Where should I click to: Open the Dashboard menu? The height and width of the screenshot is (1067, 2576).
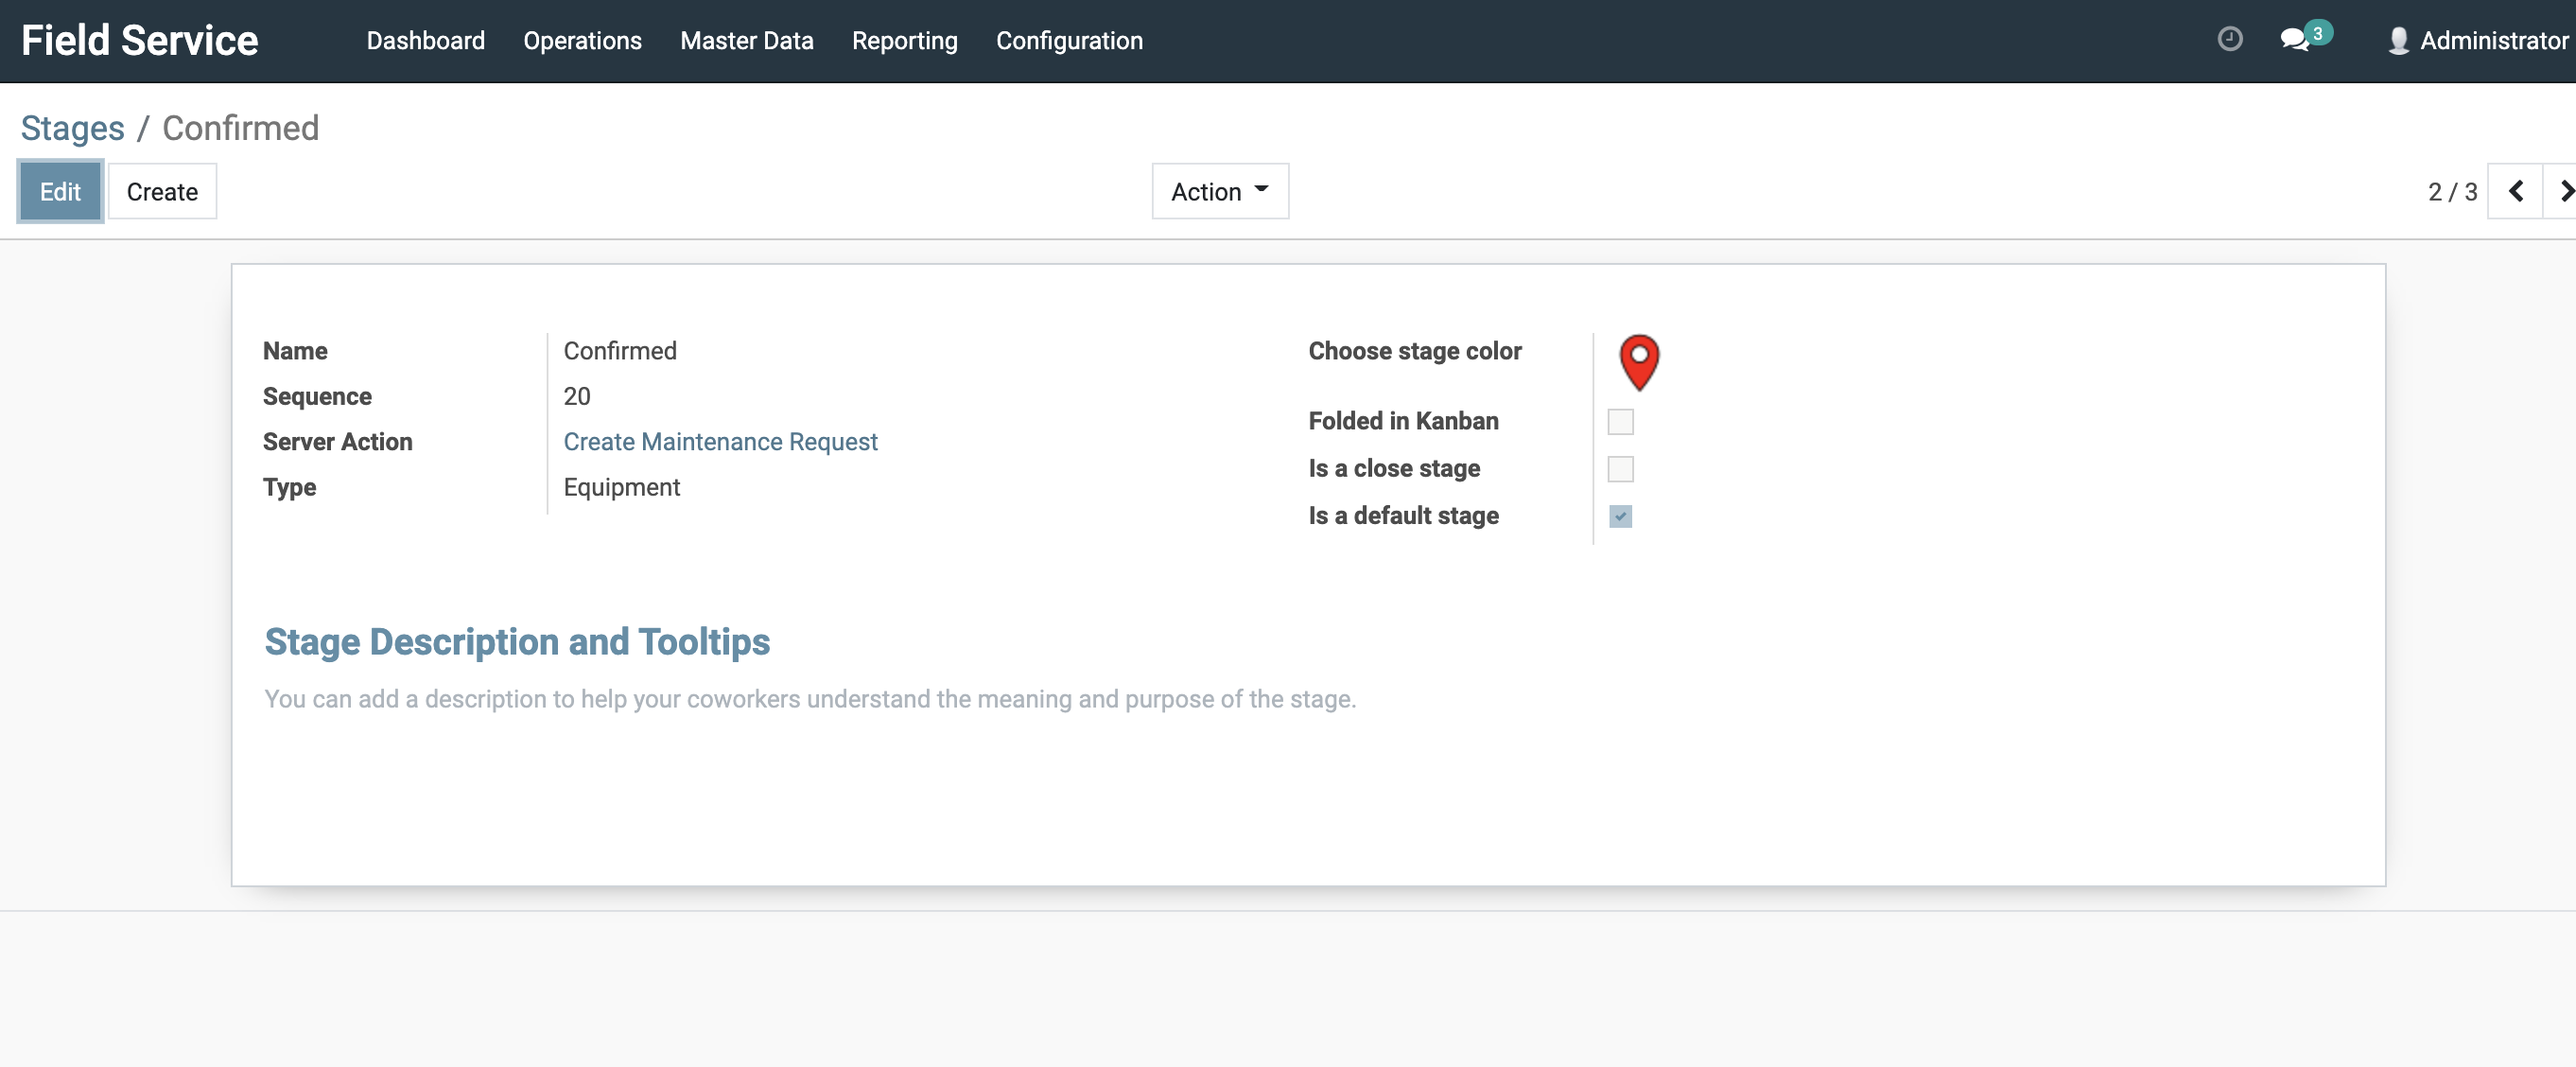pyautogui.click(x=426, y=41)
